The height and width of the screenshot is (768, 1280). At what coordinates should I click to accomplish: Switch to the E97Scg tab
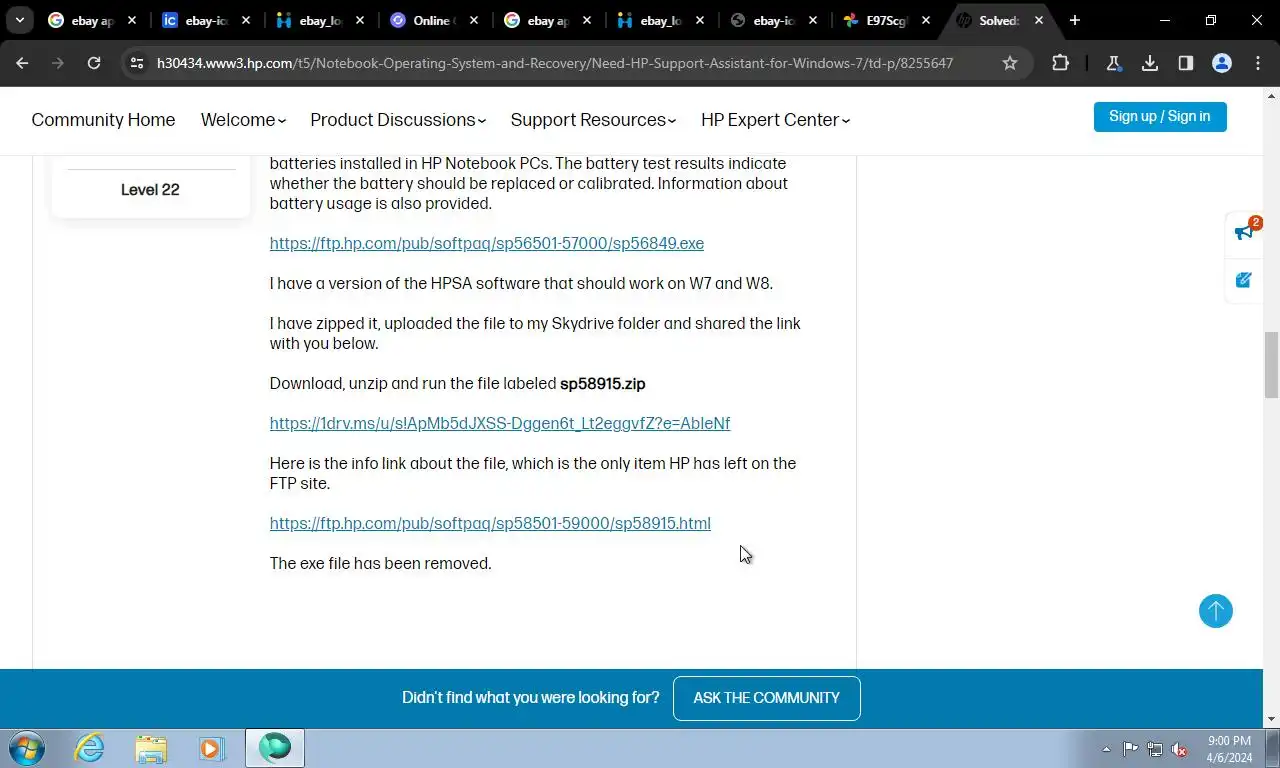click(x=885, y=20)
